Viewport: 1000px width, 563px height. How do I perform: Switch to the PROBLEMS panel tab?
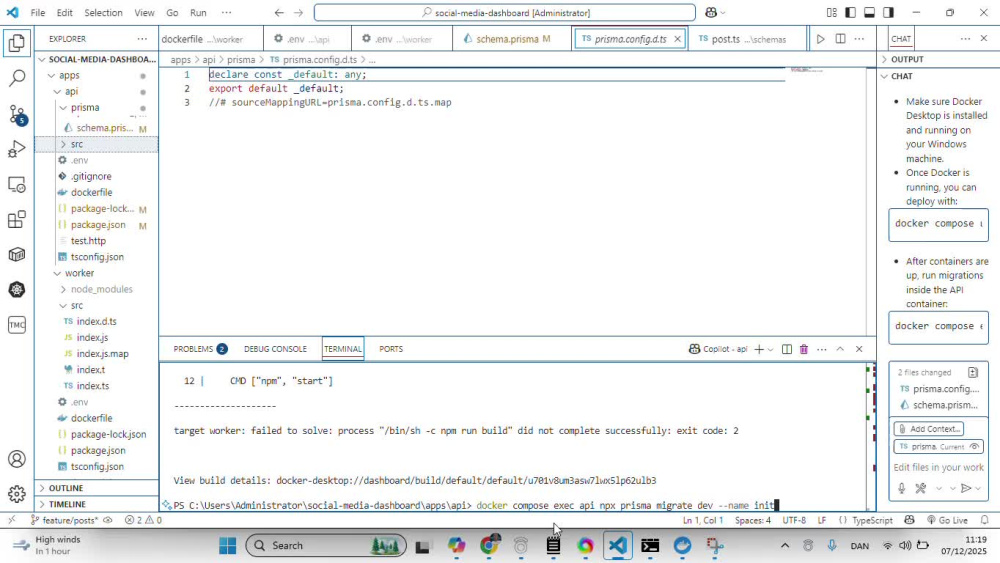[200, 349]
